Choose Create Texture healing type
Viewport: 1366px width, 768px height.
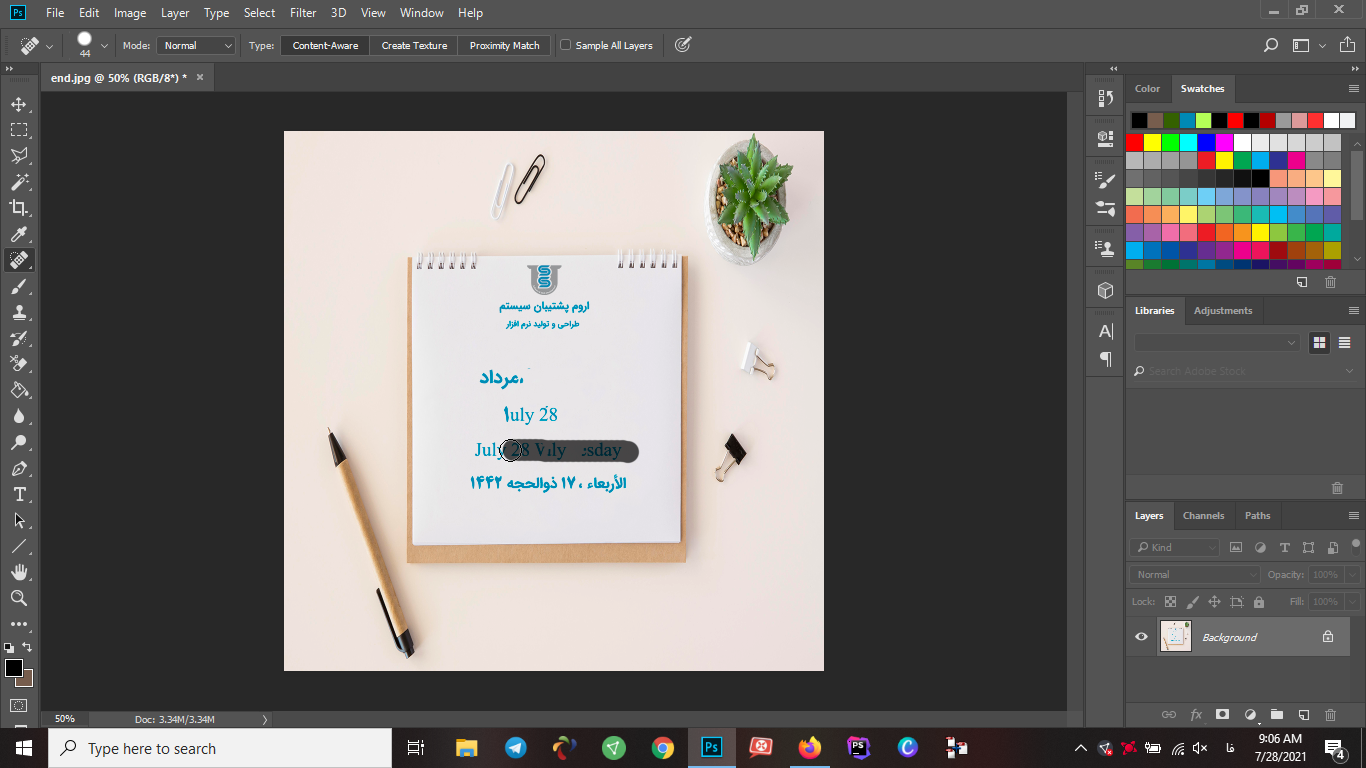[414, 45]
